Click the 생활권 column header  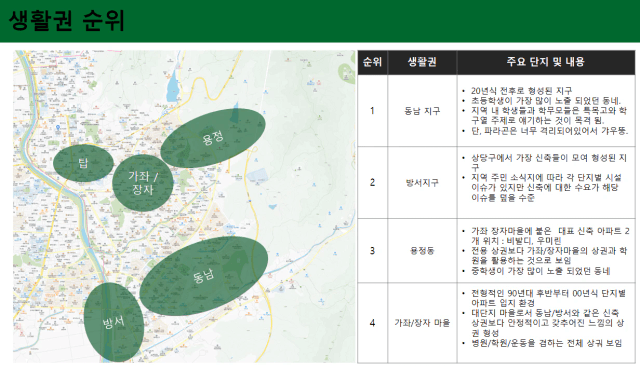click(x=422, y=62)
